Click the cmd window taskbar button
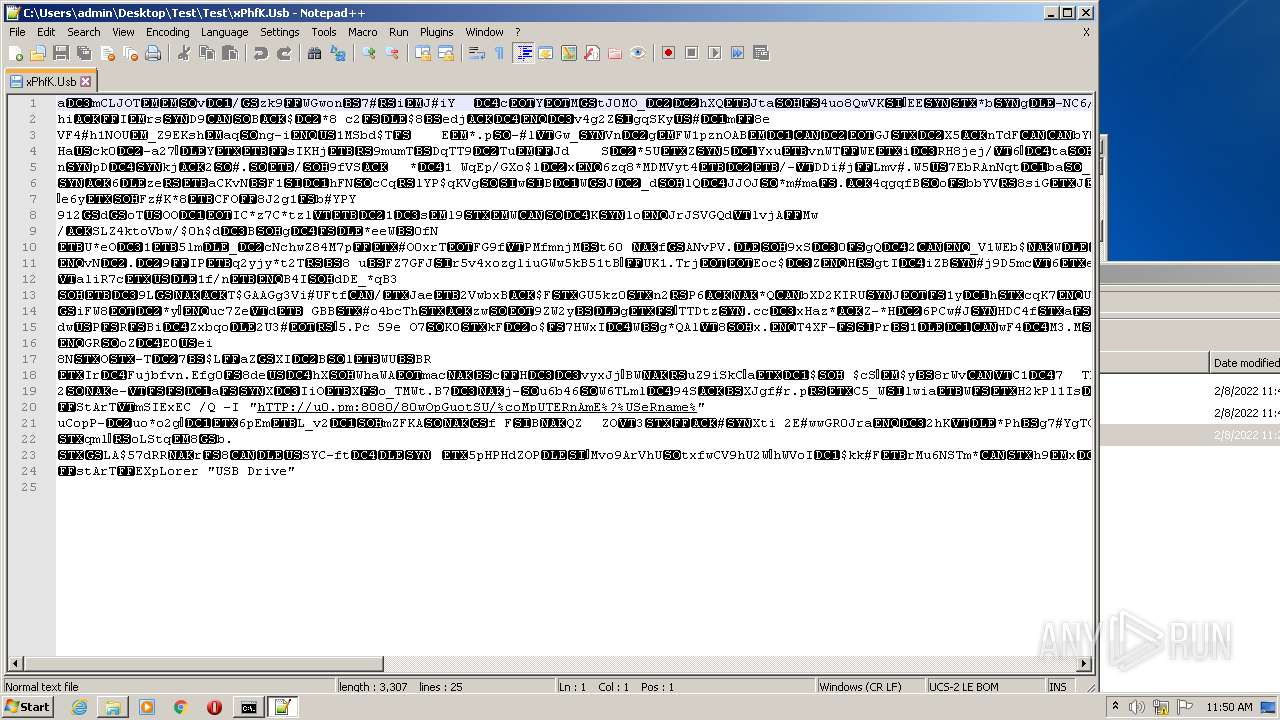This screenshot has width=1280, height=720. tap(248, 707)
